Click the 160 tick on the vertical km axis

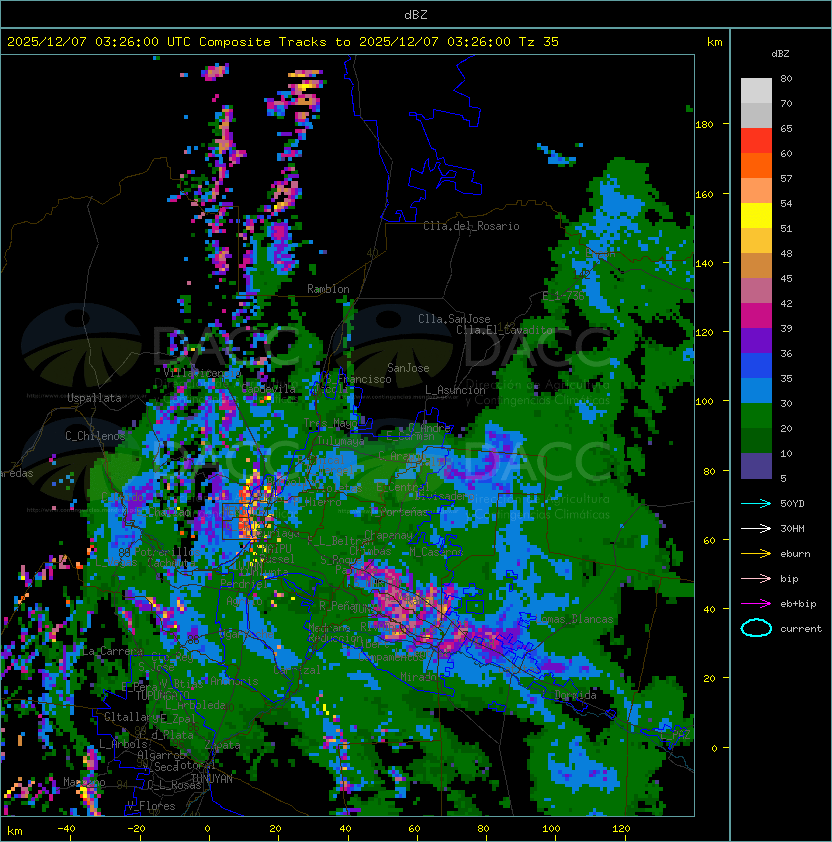(704, 194)
